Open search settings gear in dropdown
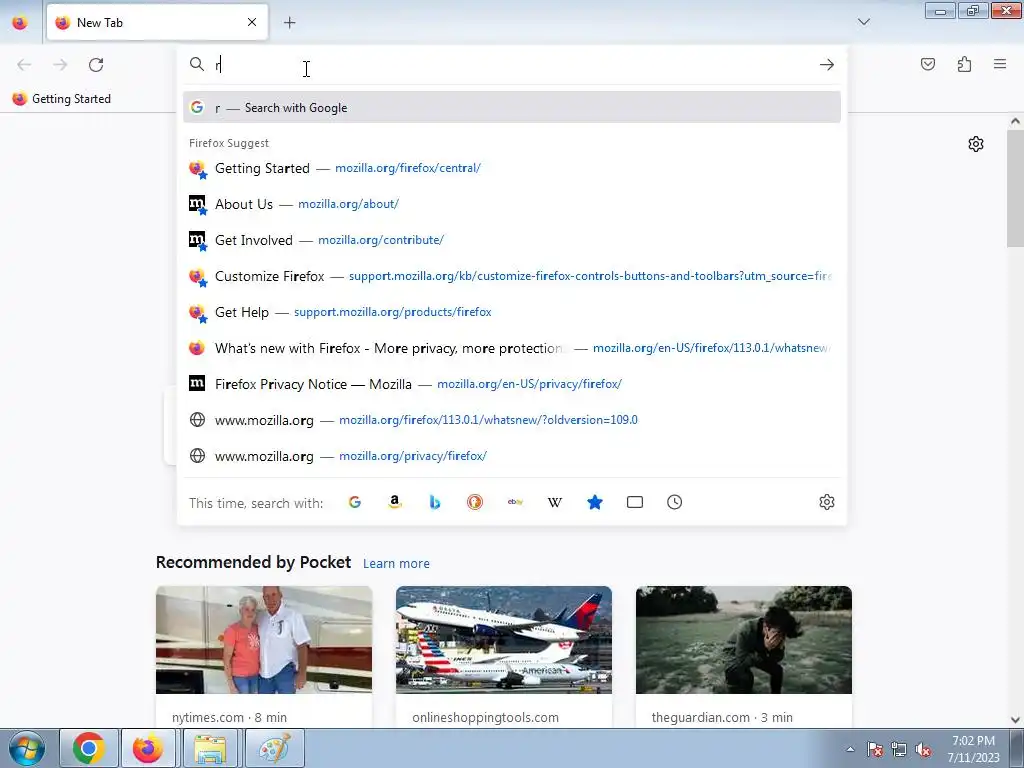 [x=827, y=502]
